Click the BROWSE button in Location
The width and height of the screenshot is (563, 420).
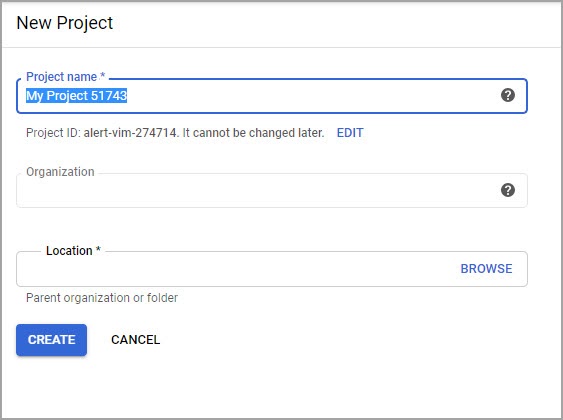point(487,269)
